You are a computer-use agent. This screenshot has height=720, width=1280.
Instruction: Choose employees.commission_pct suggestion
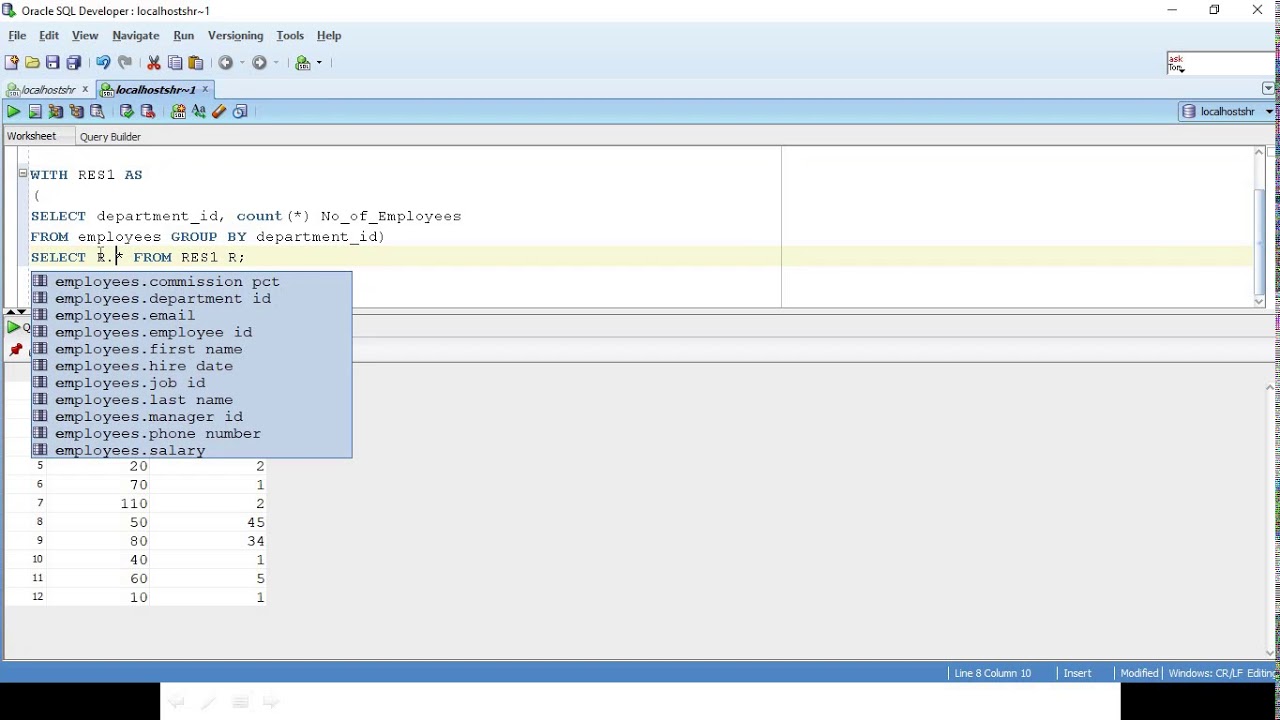(191, 282)
